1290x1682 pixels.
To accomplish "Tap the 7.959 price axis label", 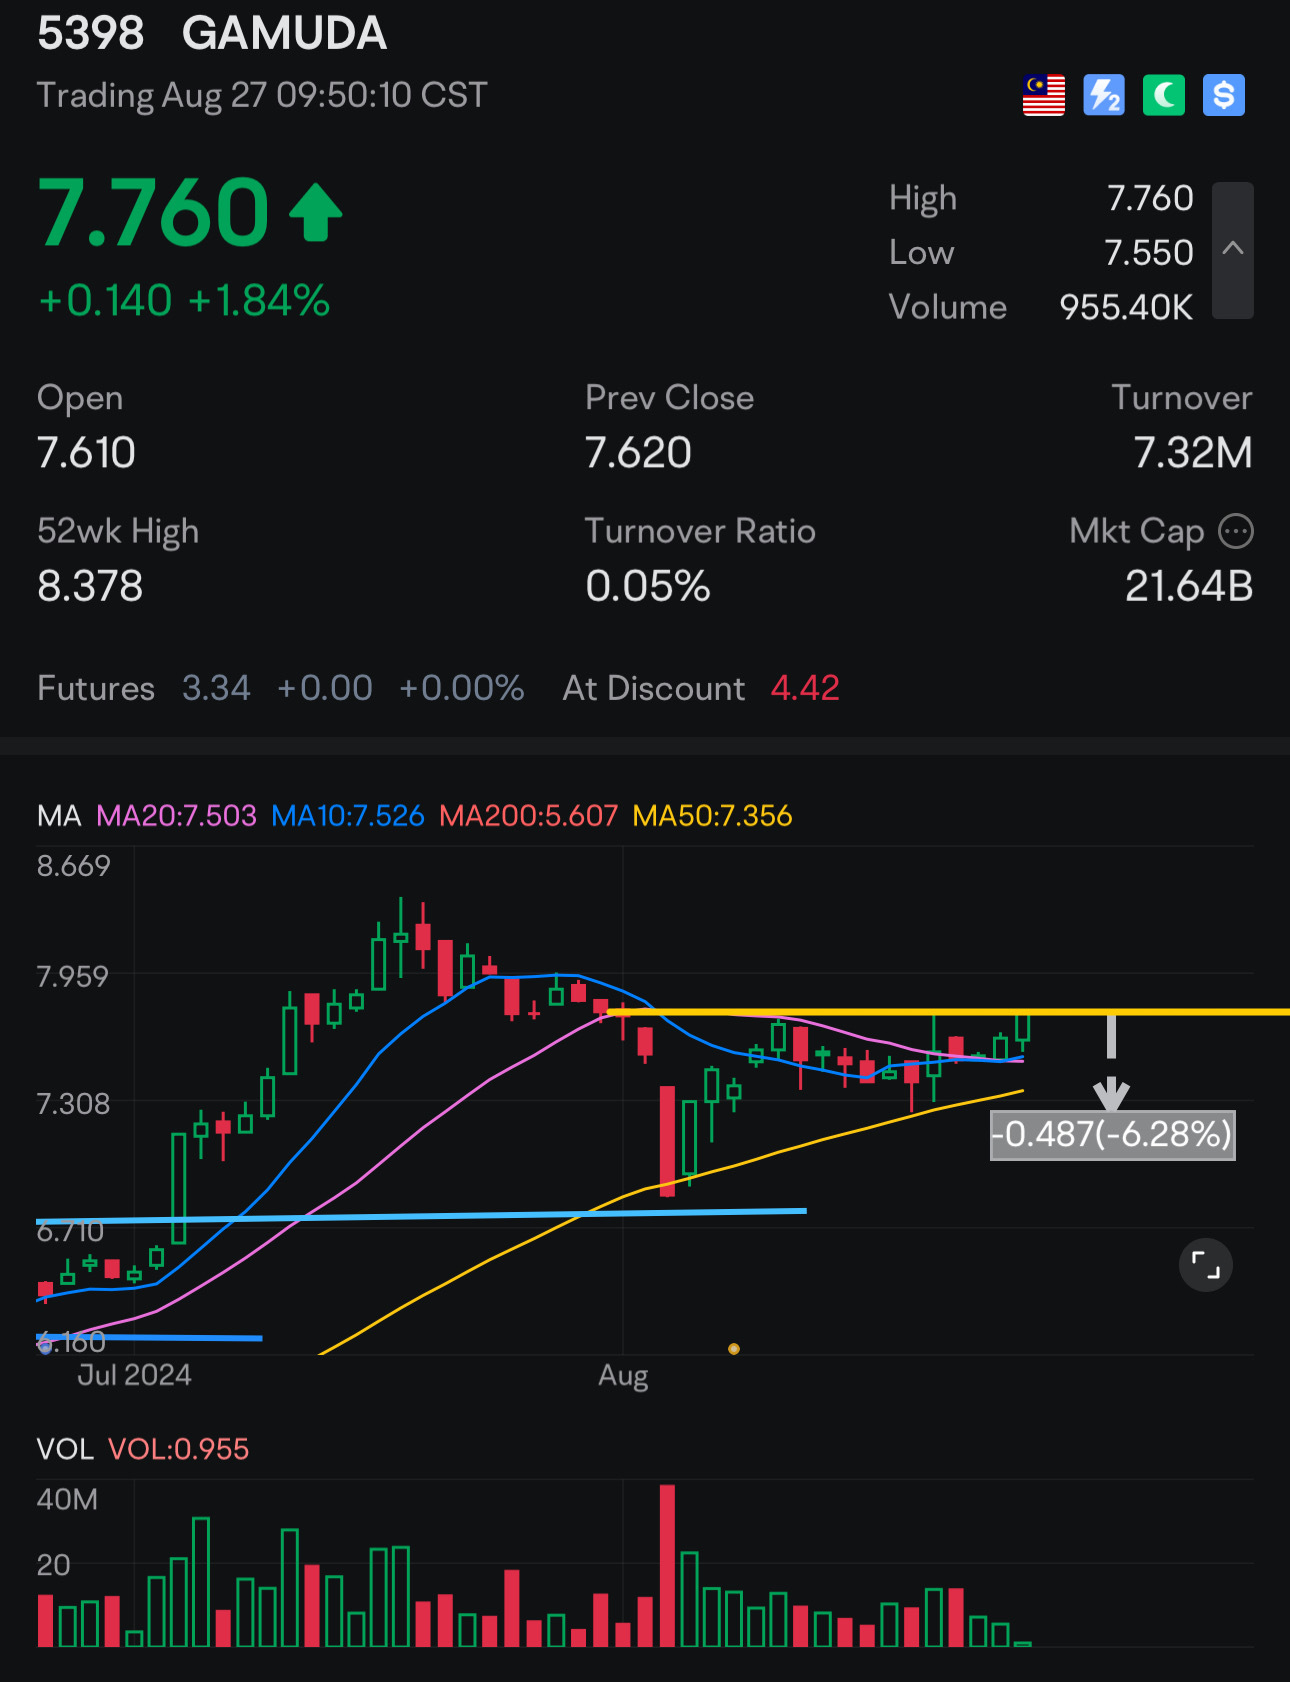I will (72, 976).
